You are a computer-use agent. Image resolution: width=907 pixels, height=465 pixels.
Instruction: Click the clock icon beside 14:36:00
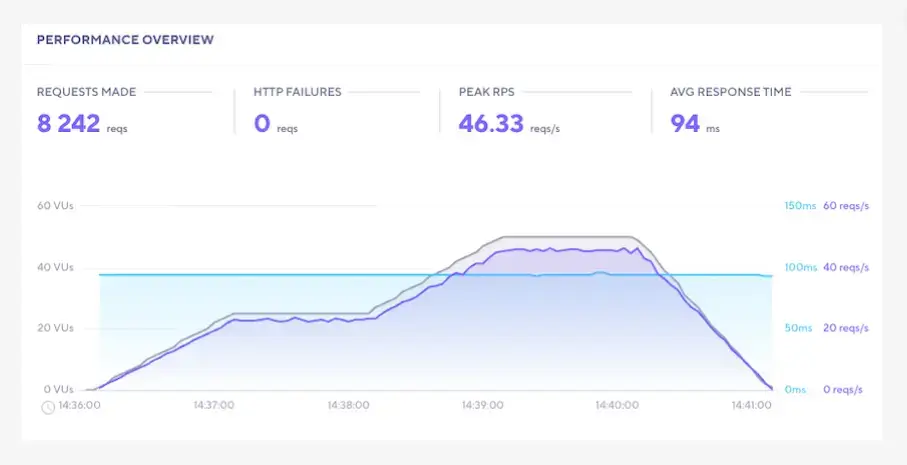[x=48, y=407]
